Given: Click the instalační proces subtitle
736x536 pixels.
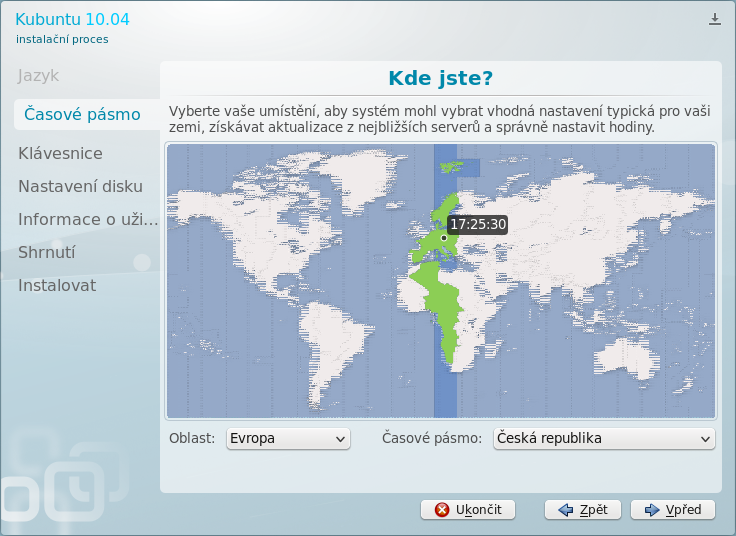Looking at the screenshot, I should [x=62, y=39].
